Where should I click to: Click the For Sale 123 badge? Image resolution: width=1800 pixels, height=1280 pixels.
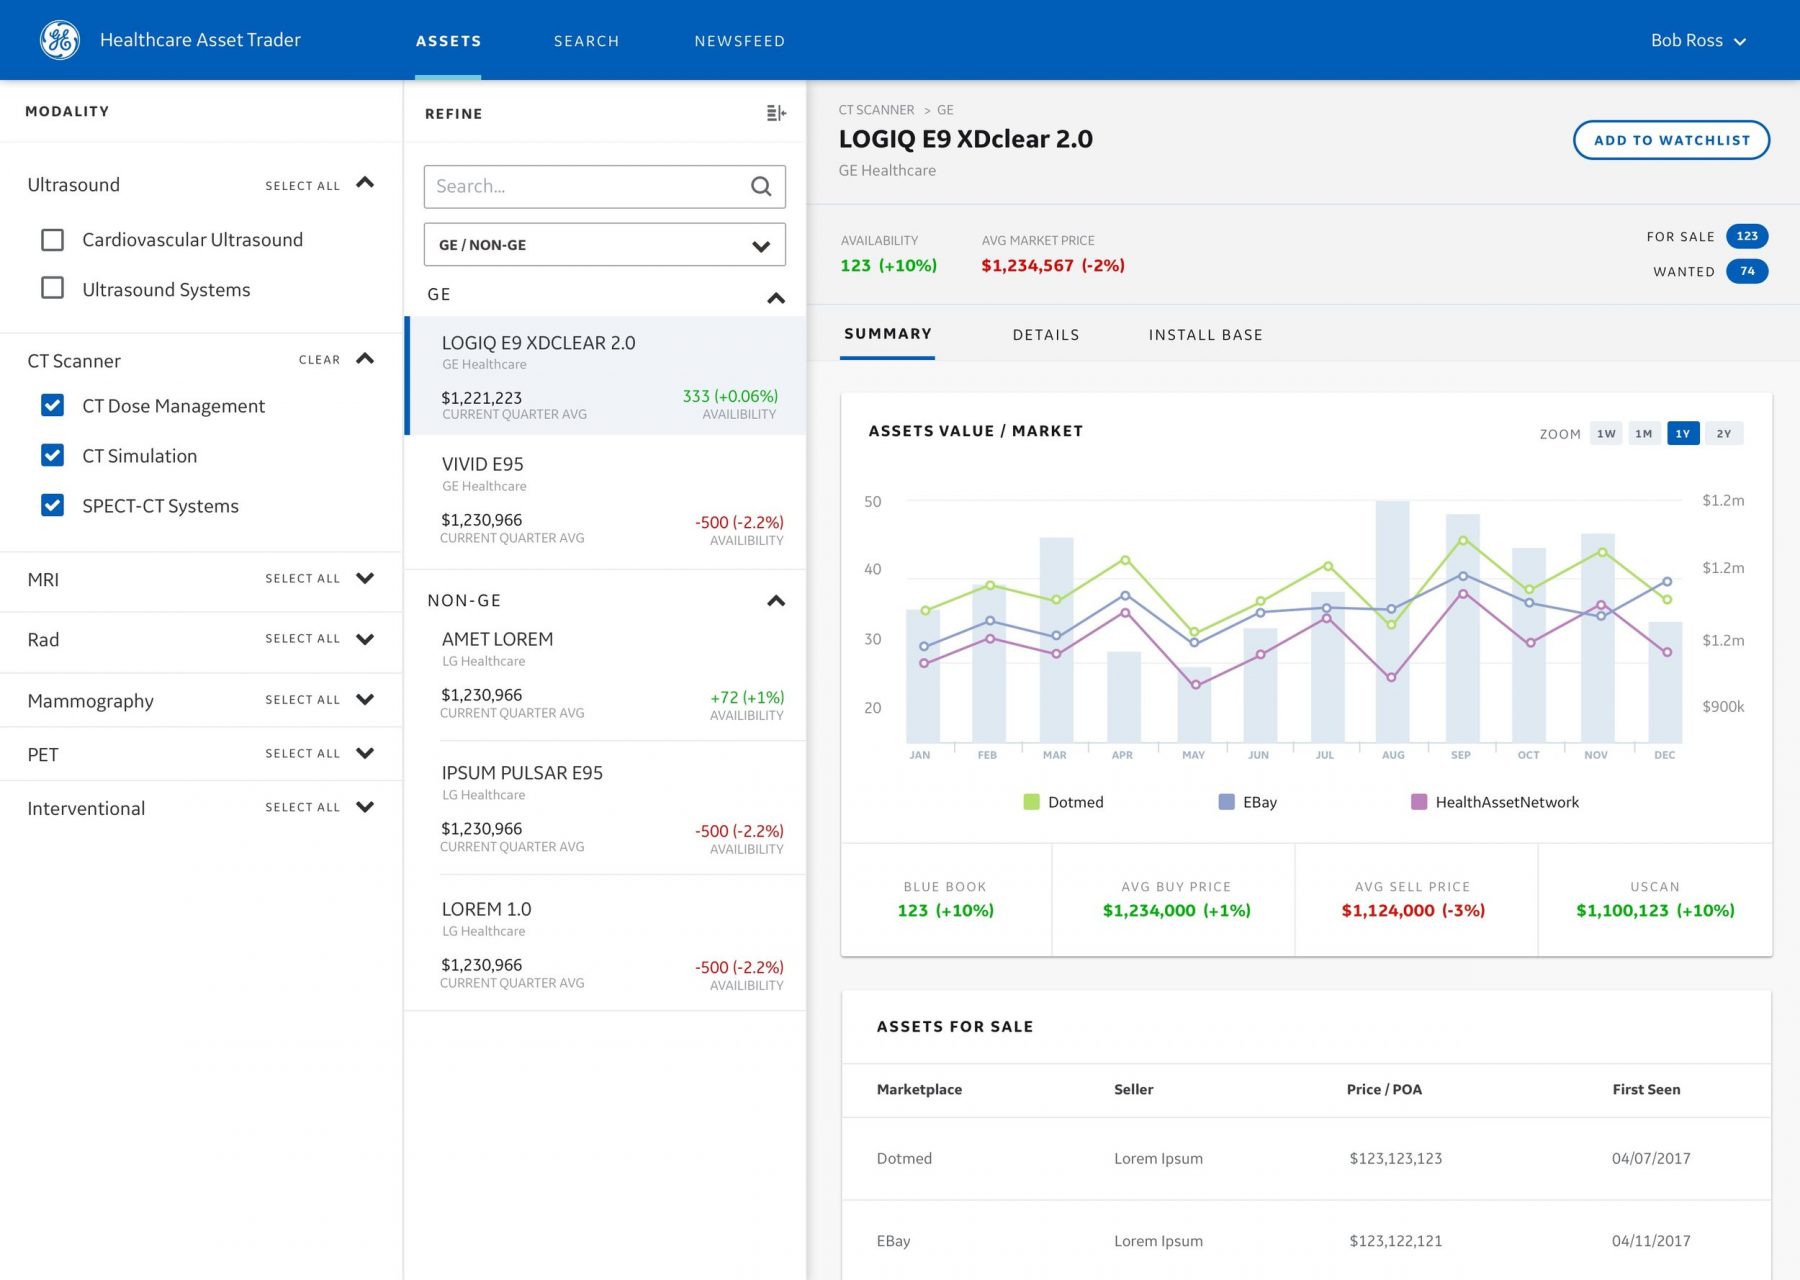coord(1747,236)
